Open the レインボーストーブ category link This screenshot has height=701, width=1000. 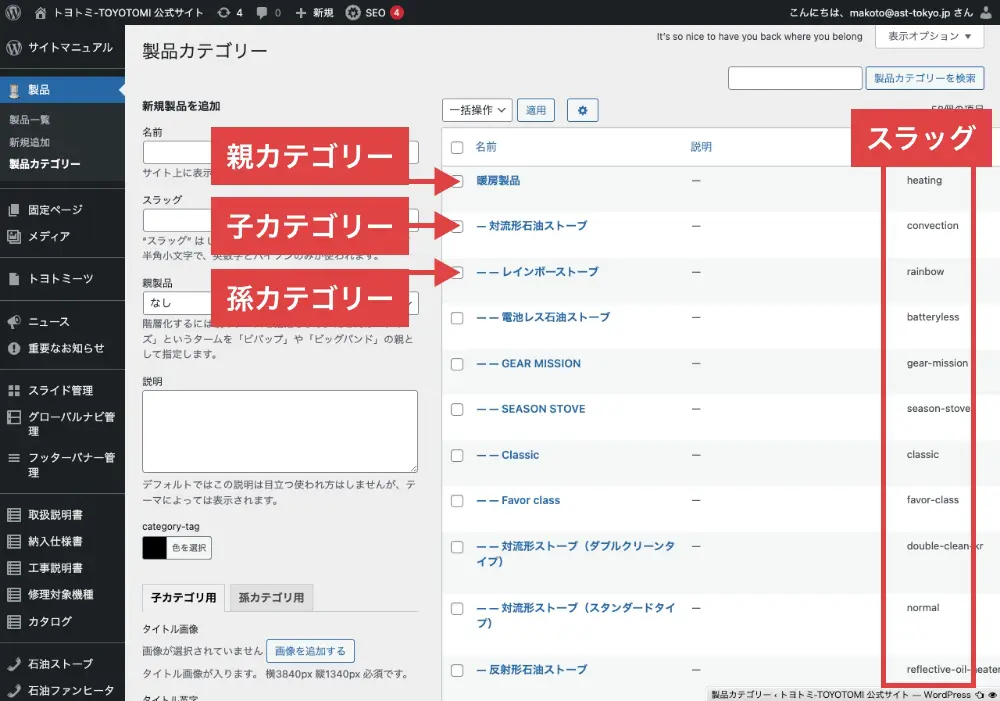(538, 272)
